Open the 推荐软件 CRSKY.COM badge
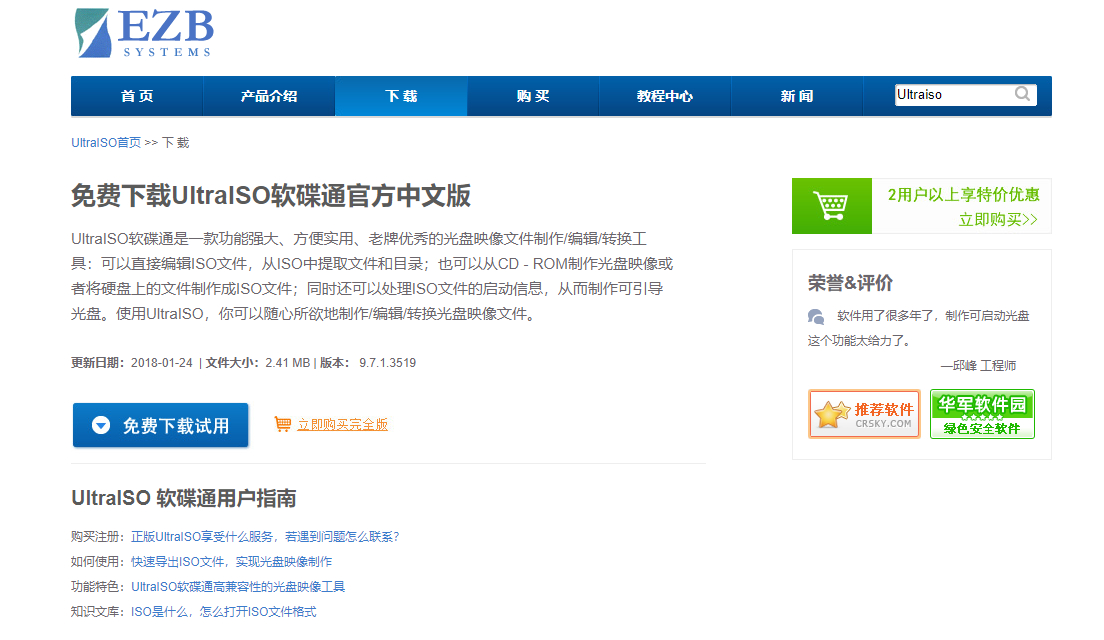1104x640 pixels. (865, 414)
